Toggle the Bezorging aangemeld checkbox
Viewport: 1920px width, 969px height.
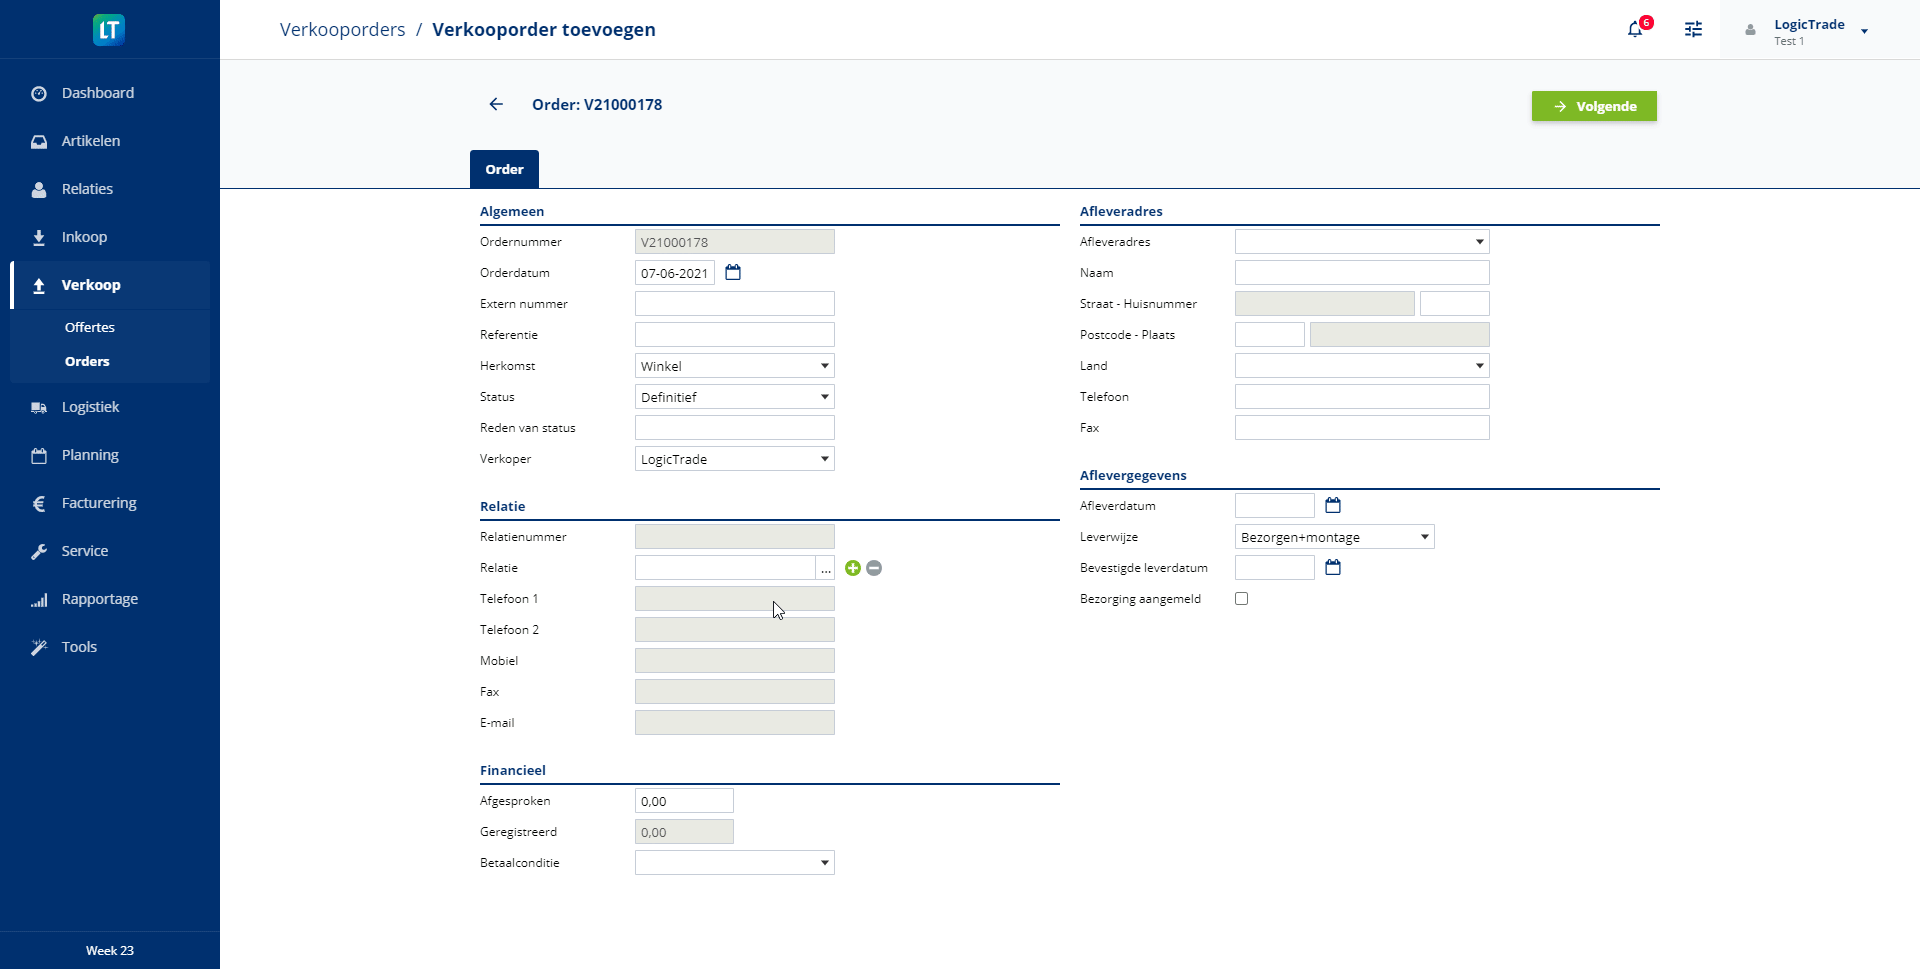click(x=1242, y=599)
